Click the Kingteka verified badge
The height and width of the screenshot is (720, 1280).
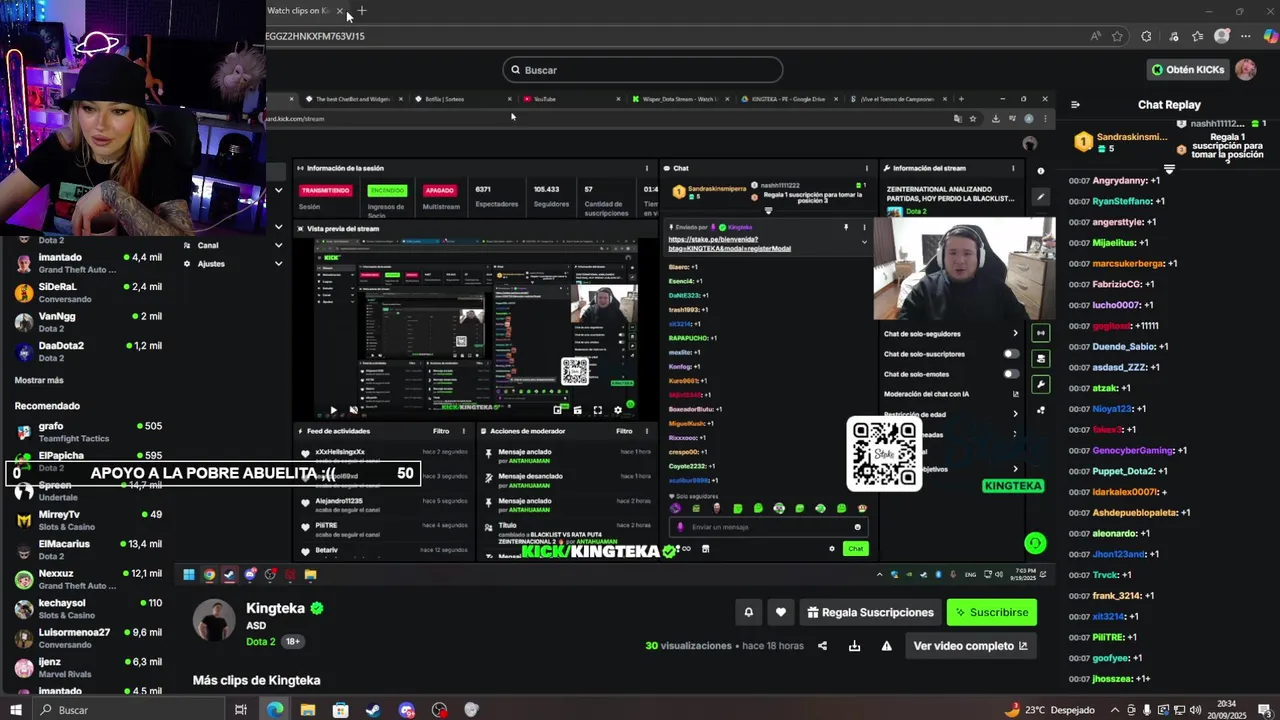(x=317, y=608)
